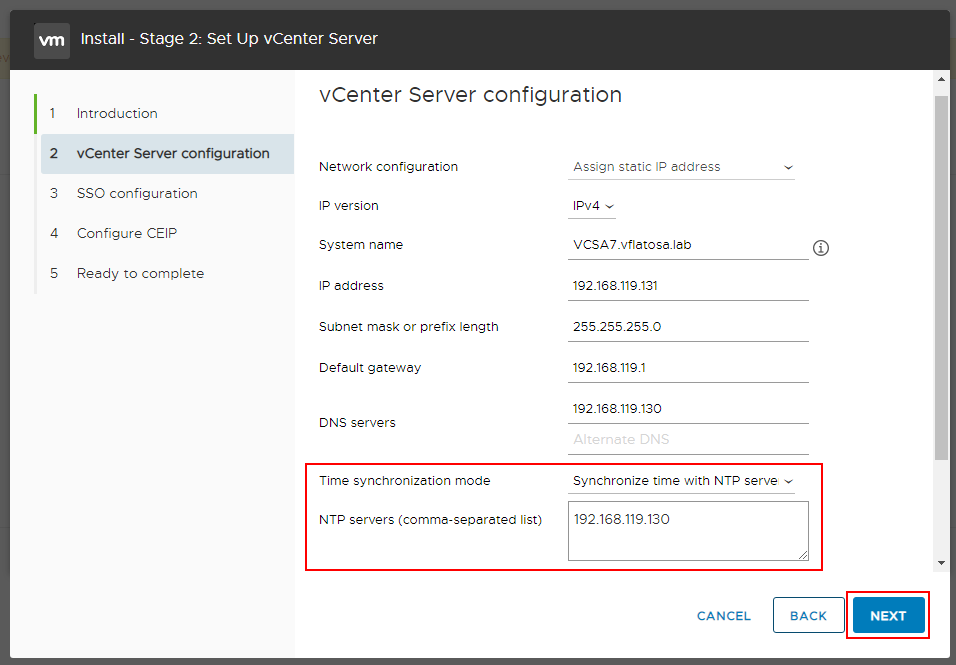Click the vertical scrollbar thumb
956x665 pixels.
coord(941,277)
